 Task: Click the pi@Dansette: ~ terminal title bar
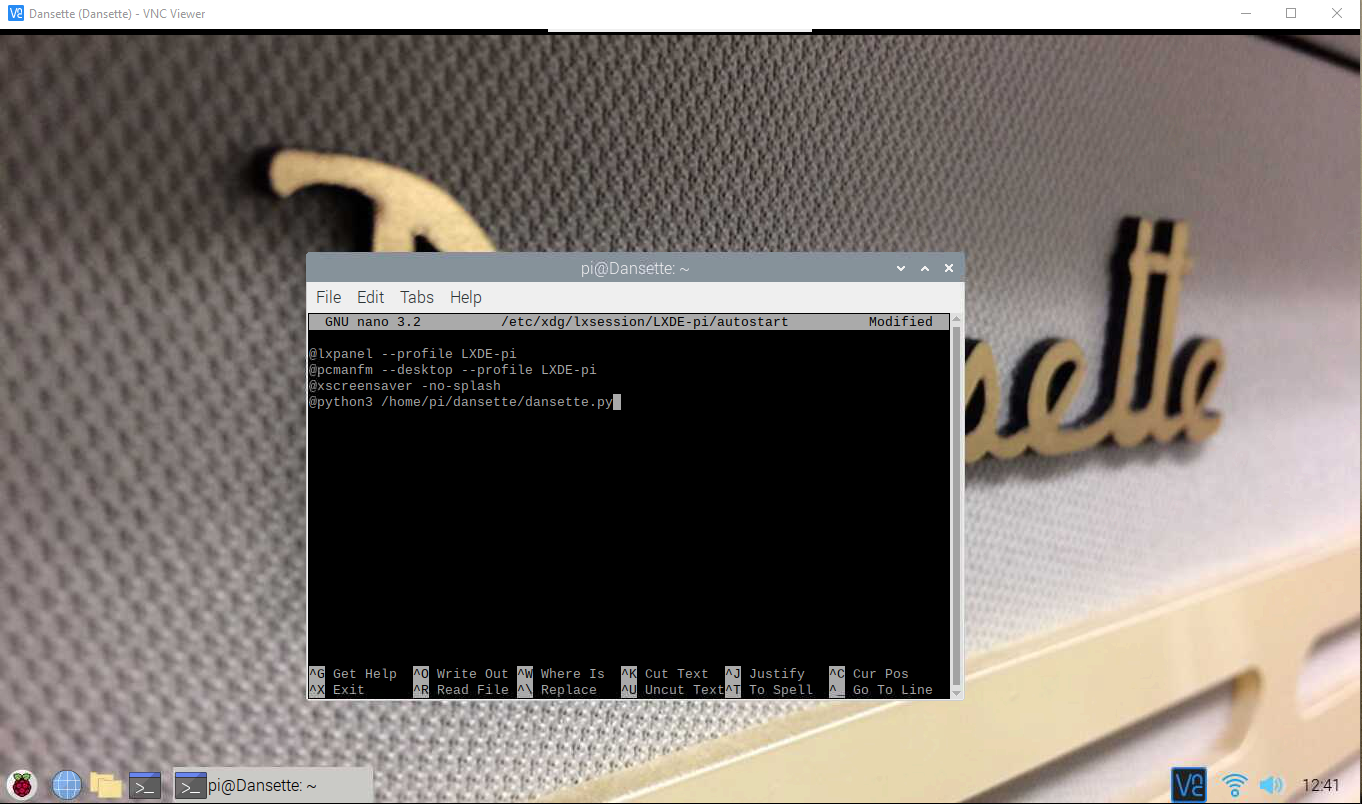(x=635, y=268)
